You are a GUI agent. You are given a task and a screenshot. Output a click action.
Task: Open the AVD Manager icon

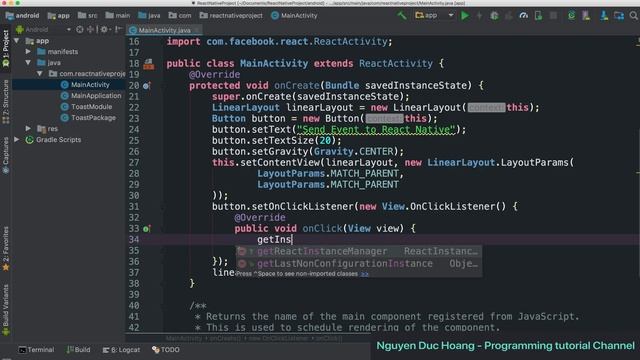[586, 16]
